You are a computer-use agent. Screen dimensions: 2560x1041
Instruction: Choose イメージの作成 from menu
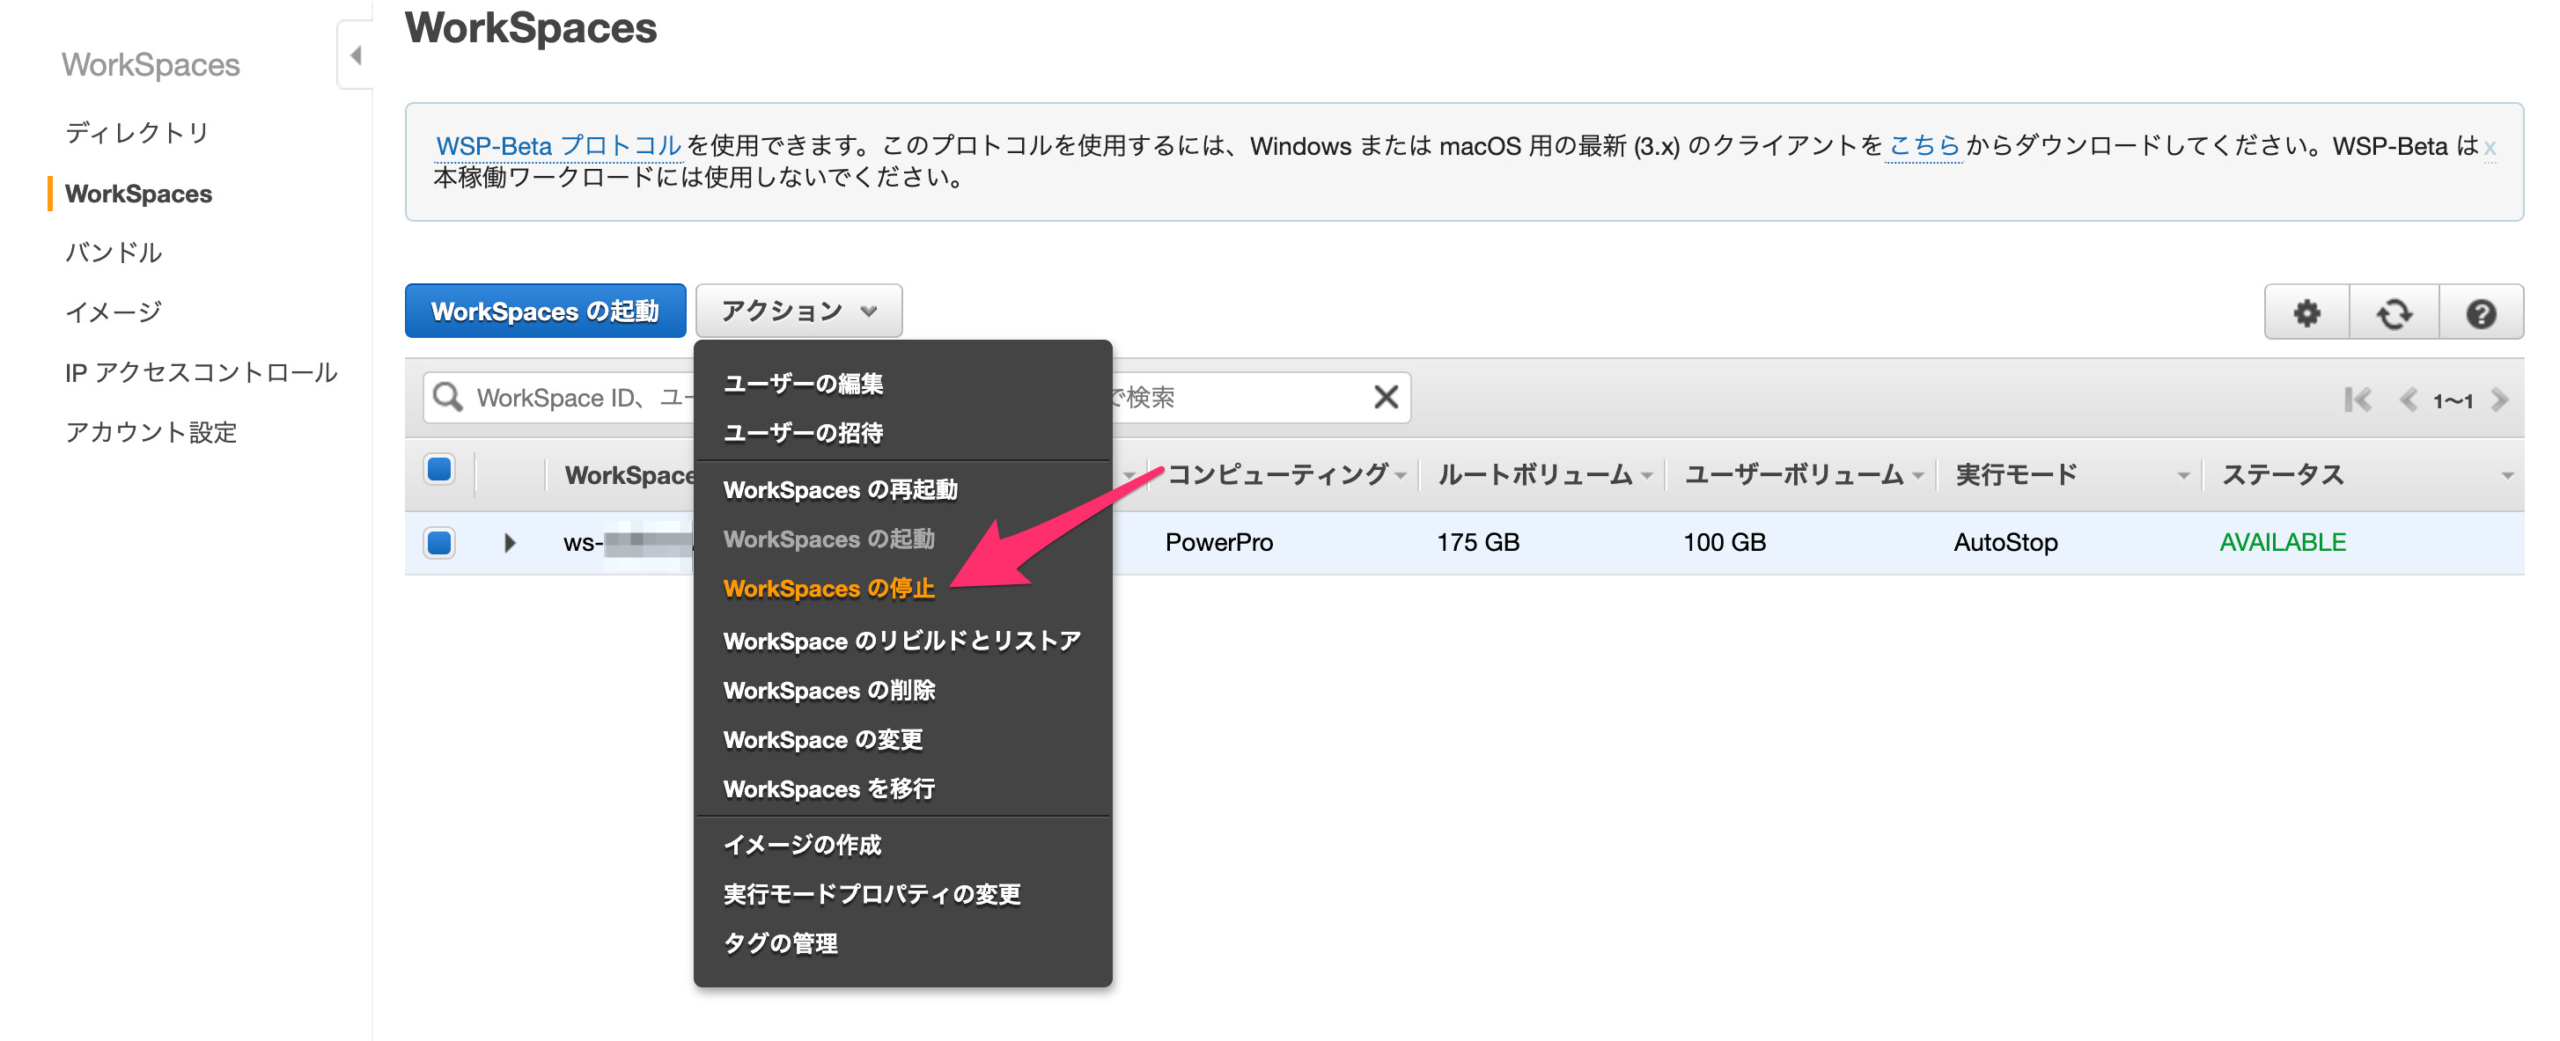point(802,845)
